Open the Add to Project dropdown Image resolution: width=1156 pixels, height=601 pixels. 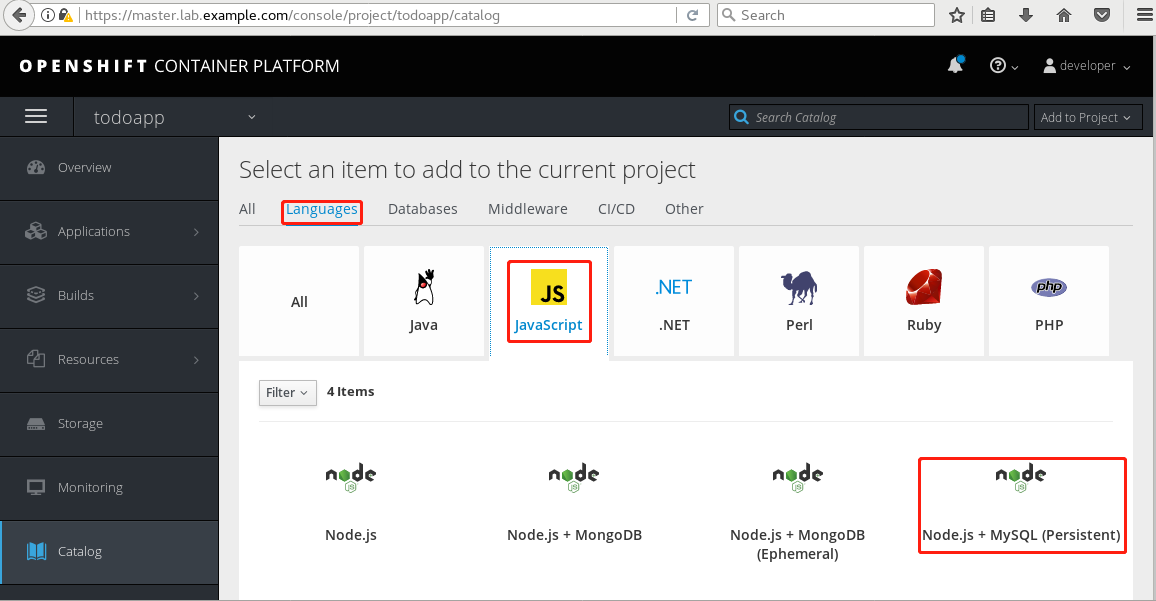[1087, 117]
